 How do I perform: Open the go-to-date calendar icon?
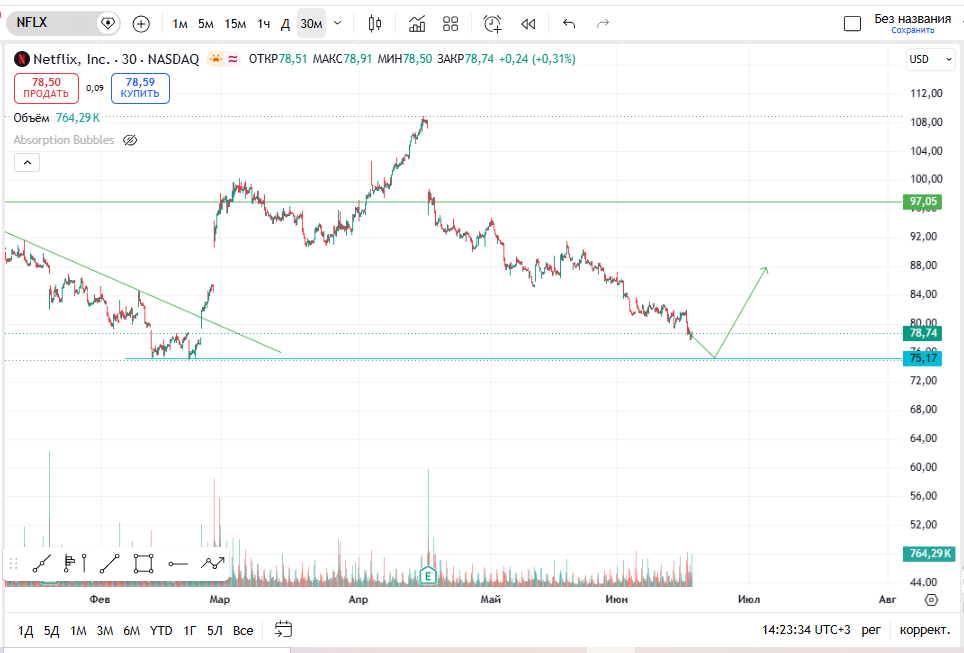point(283,629)
